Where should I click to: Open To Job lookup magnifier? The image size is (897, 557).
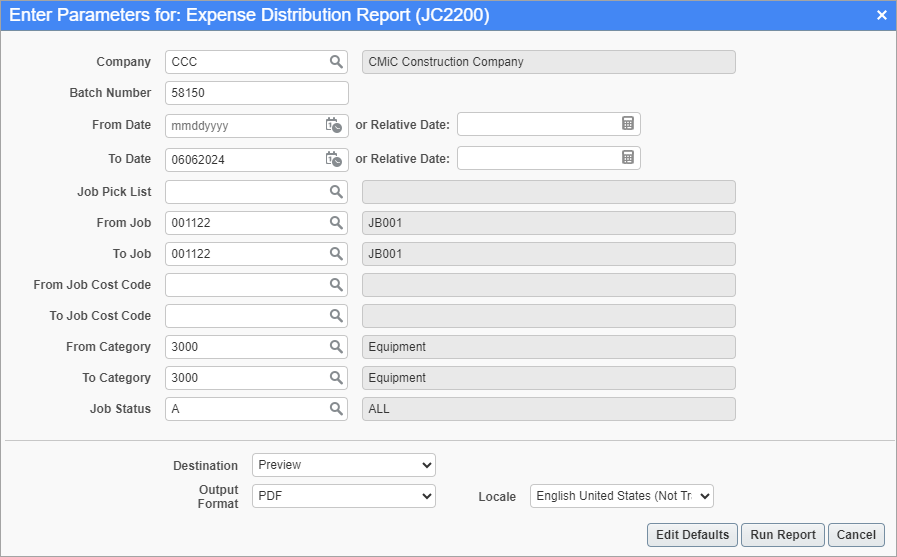[336, 253]
